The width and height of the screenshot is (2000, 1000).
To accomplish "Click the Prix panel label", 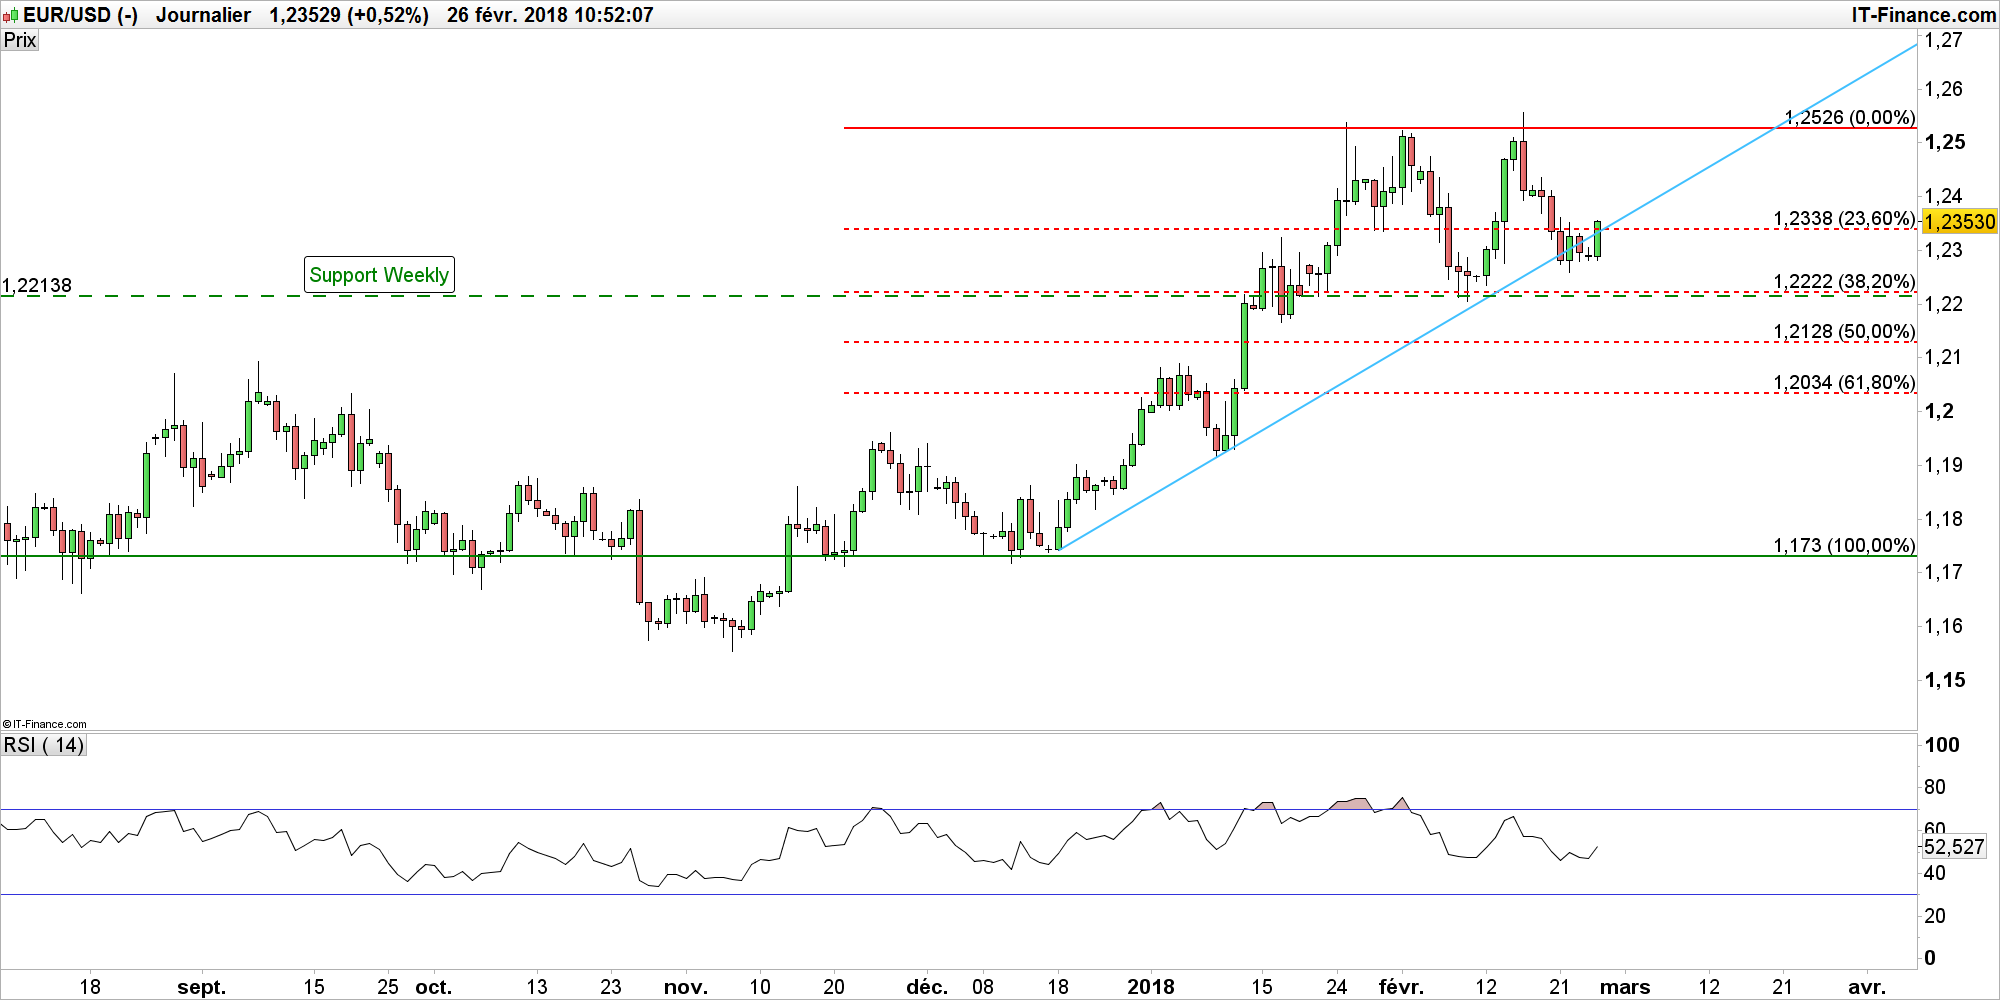I will [20, 40].
